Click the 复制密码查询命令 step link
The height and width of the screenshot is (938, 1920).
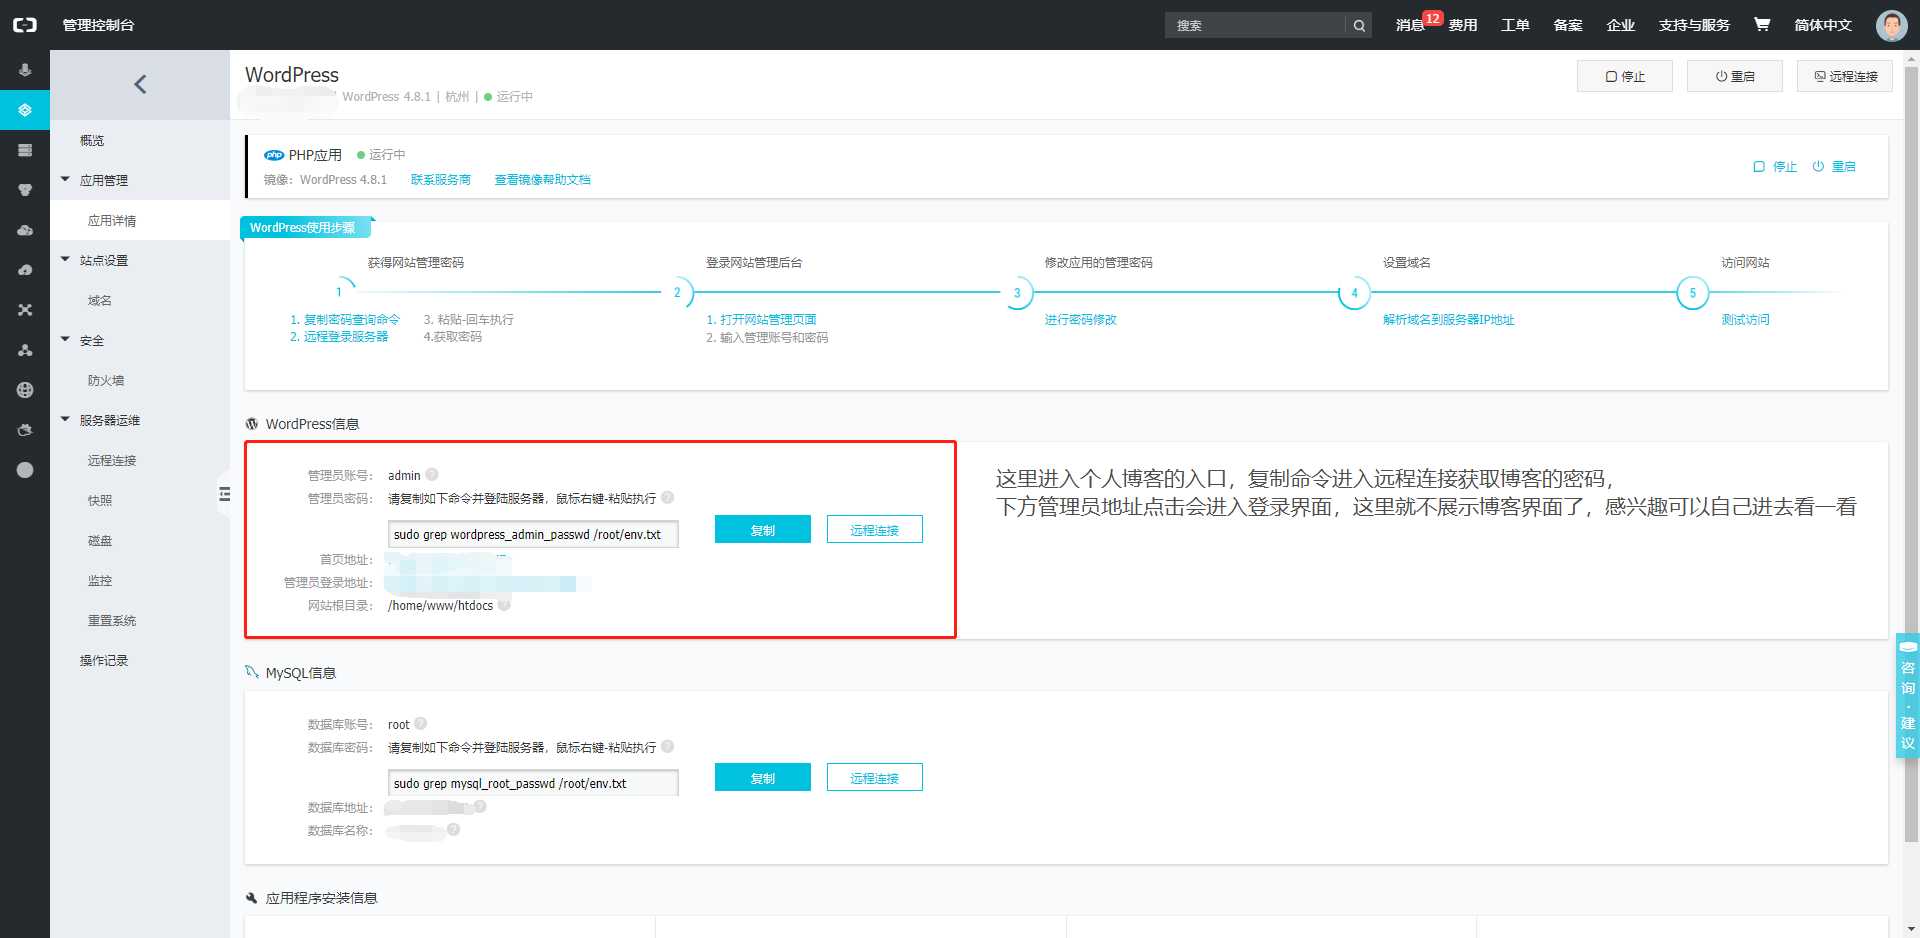tap(351, 320)
